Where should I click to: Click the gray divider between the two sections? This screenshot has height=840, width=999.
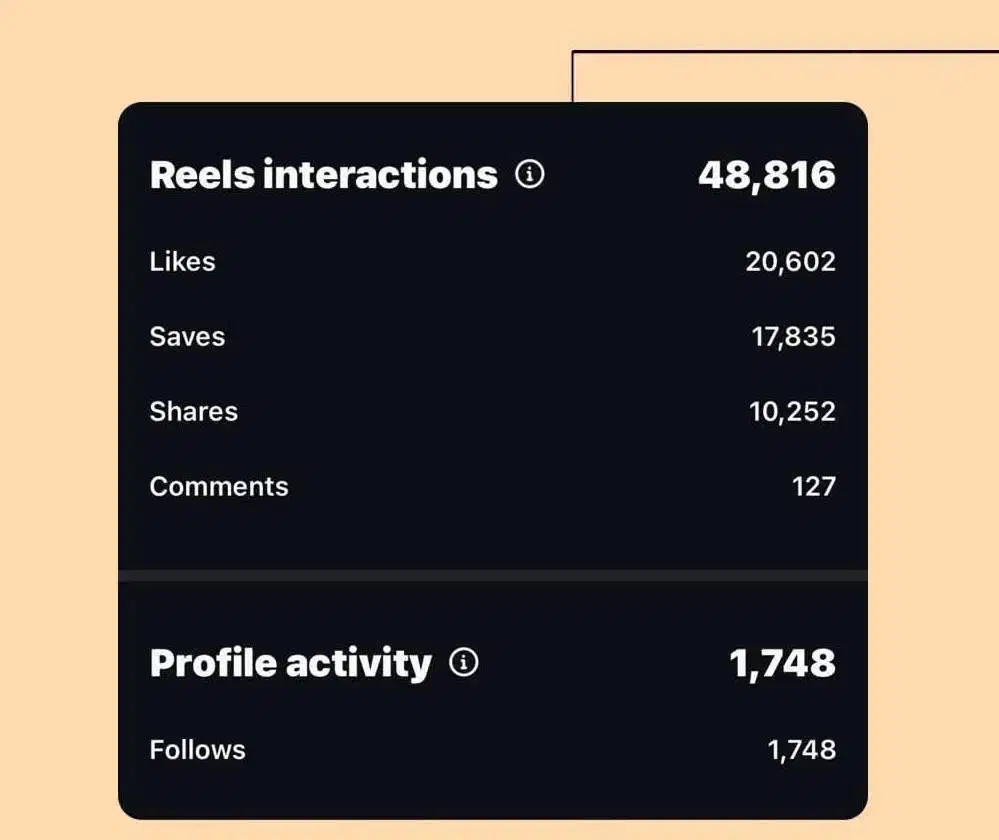point(492,575)
